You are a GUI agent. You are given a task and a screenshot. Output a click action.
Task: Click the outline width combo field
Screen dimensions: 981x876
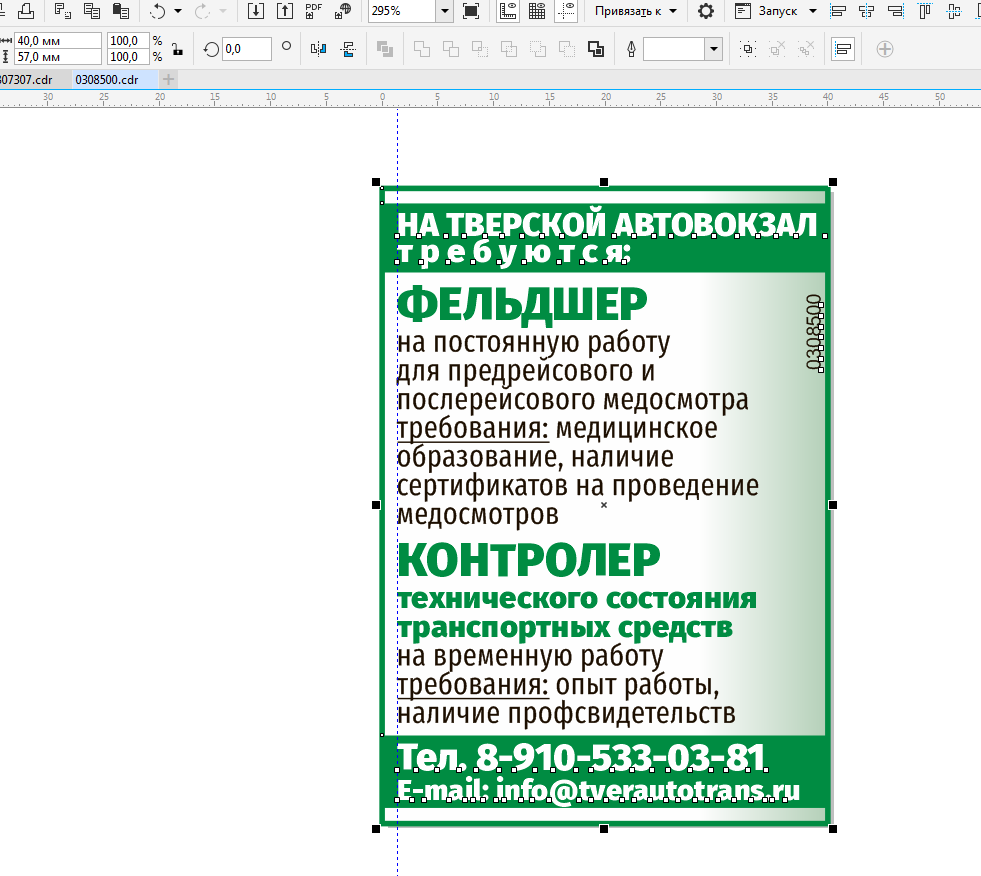pyautogui.click(x=674, y=49)
